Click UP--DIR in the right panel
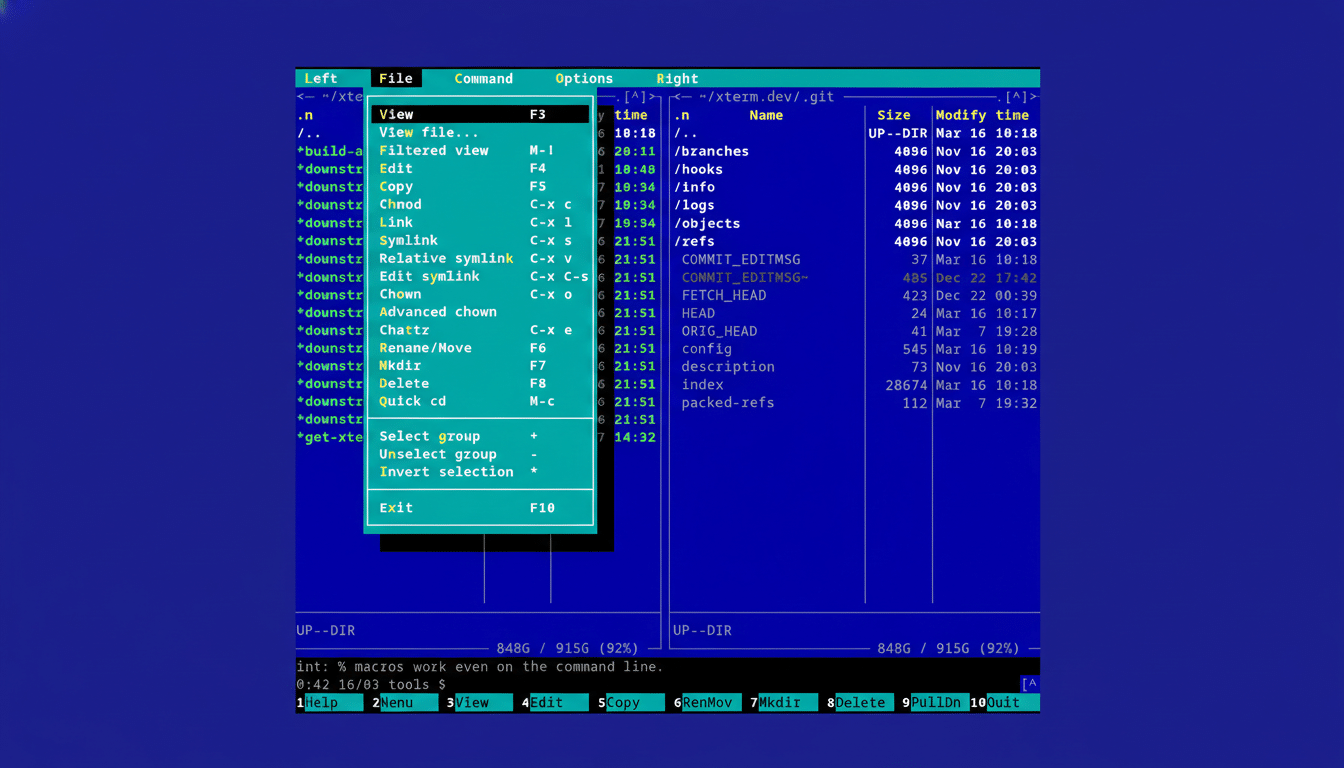 click(x=700, y=630)
